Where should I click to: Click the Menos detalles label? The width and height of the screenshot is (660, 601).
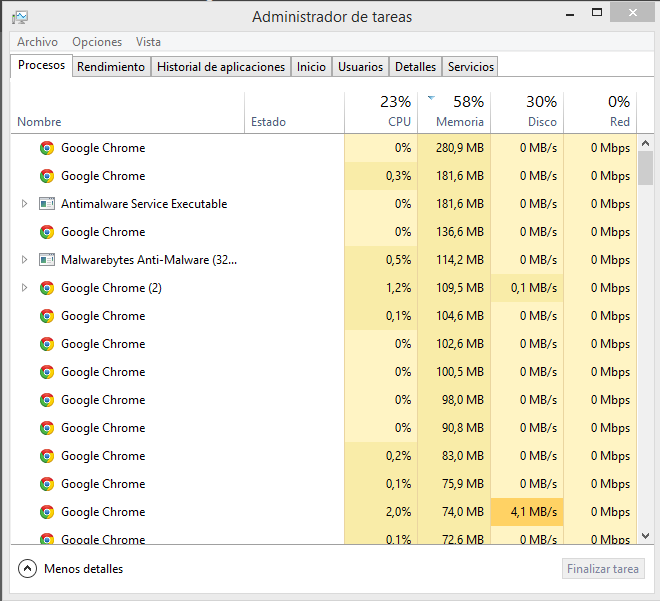click(x=83, y=569)
